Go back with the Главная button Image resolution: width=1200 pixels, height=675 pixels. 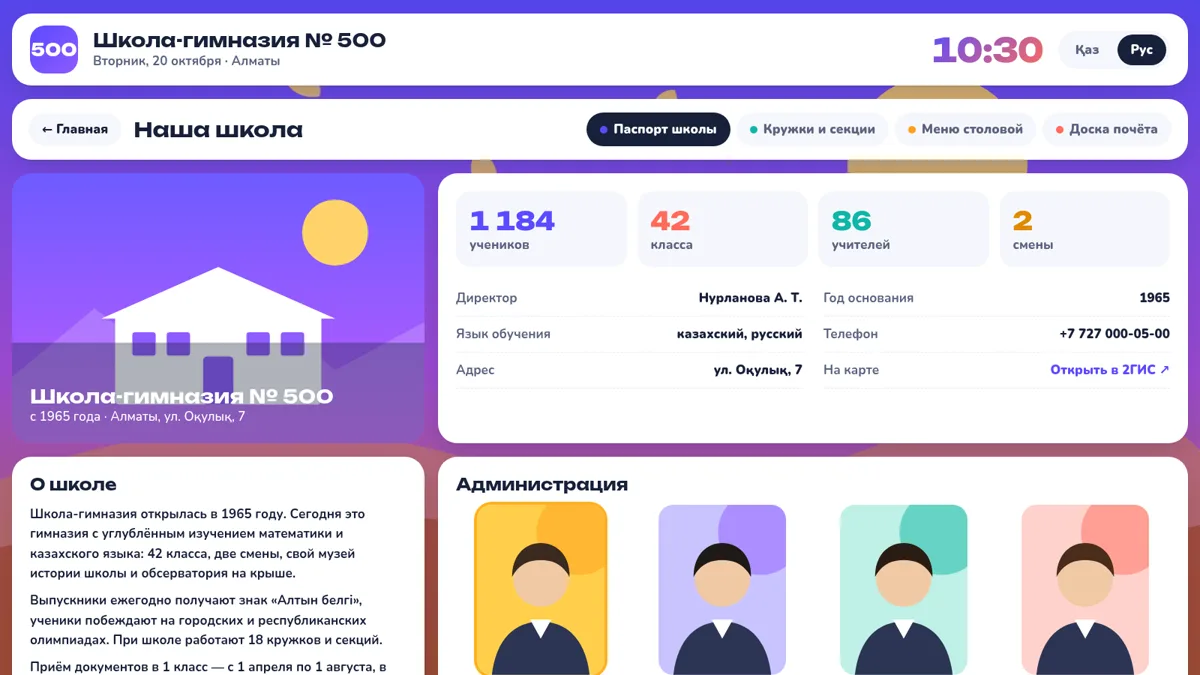(75, 129)
